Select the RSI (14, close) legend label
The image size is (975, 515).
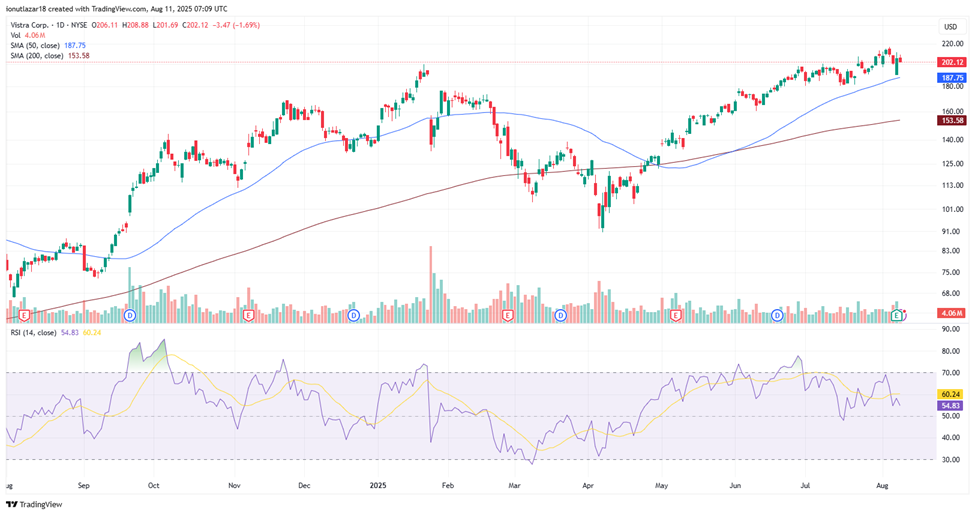click(x=34, y=332)
